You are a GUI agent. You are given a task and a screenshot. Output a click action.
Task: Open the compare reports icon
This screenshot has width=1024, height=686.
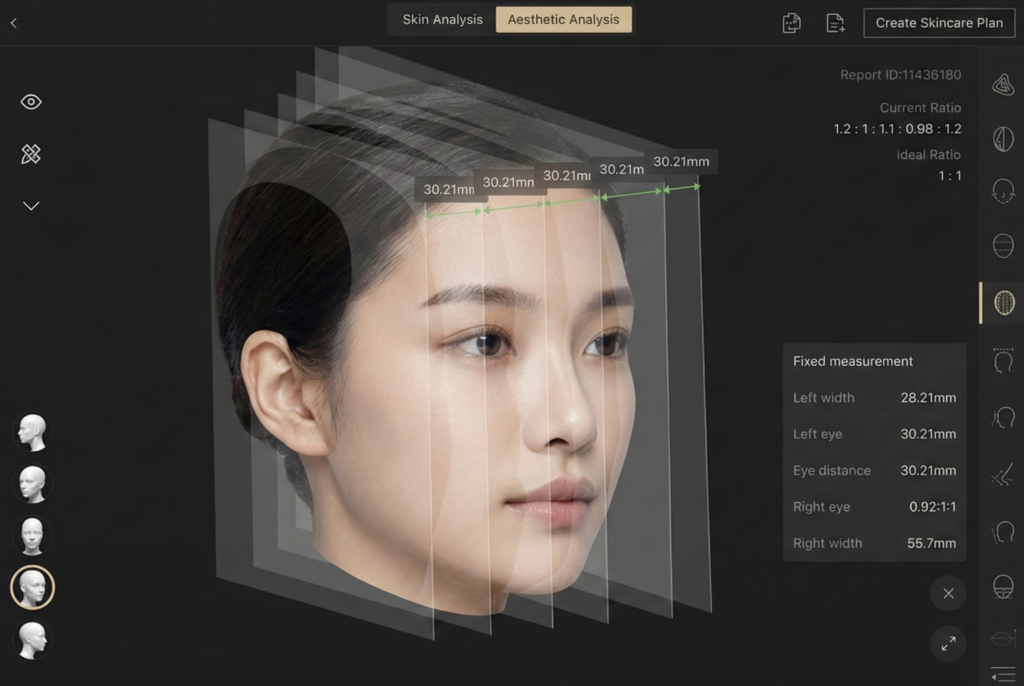pos(791,23)
